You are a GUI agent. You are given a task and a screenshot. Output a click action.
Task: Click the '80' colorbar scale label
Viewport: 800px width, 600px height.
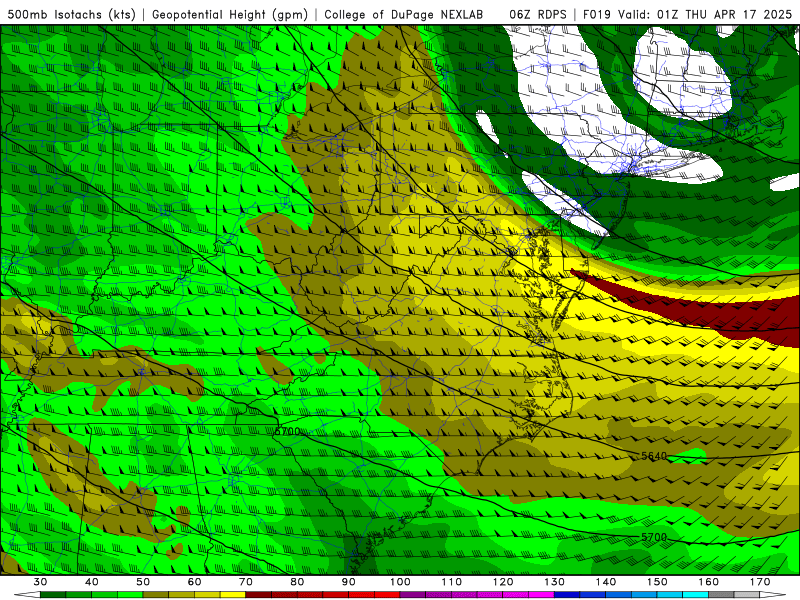(297, 582)
